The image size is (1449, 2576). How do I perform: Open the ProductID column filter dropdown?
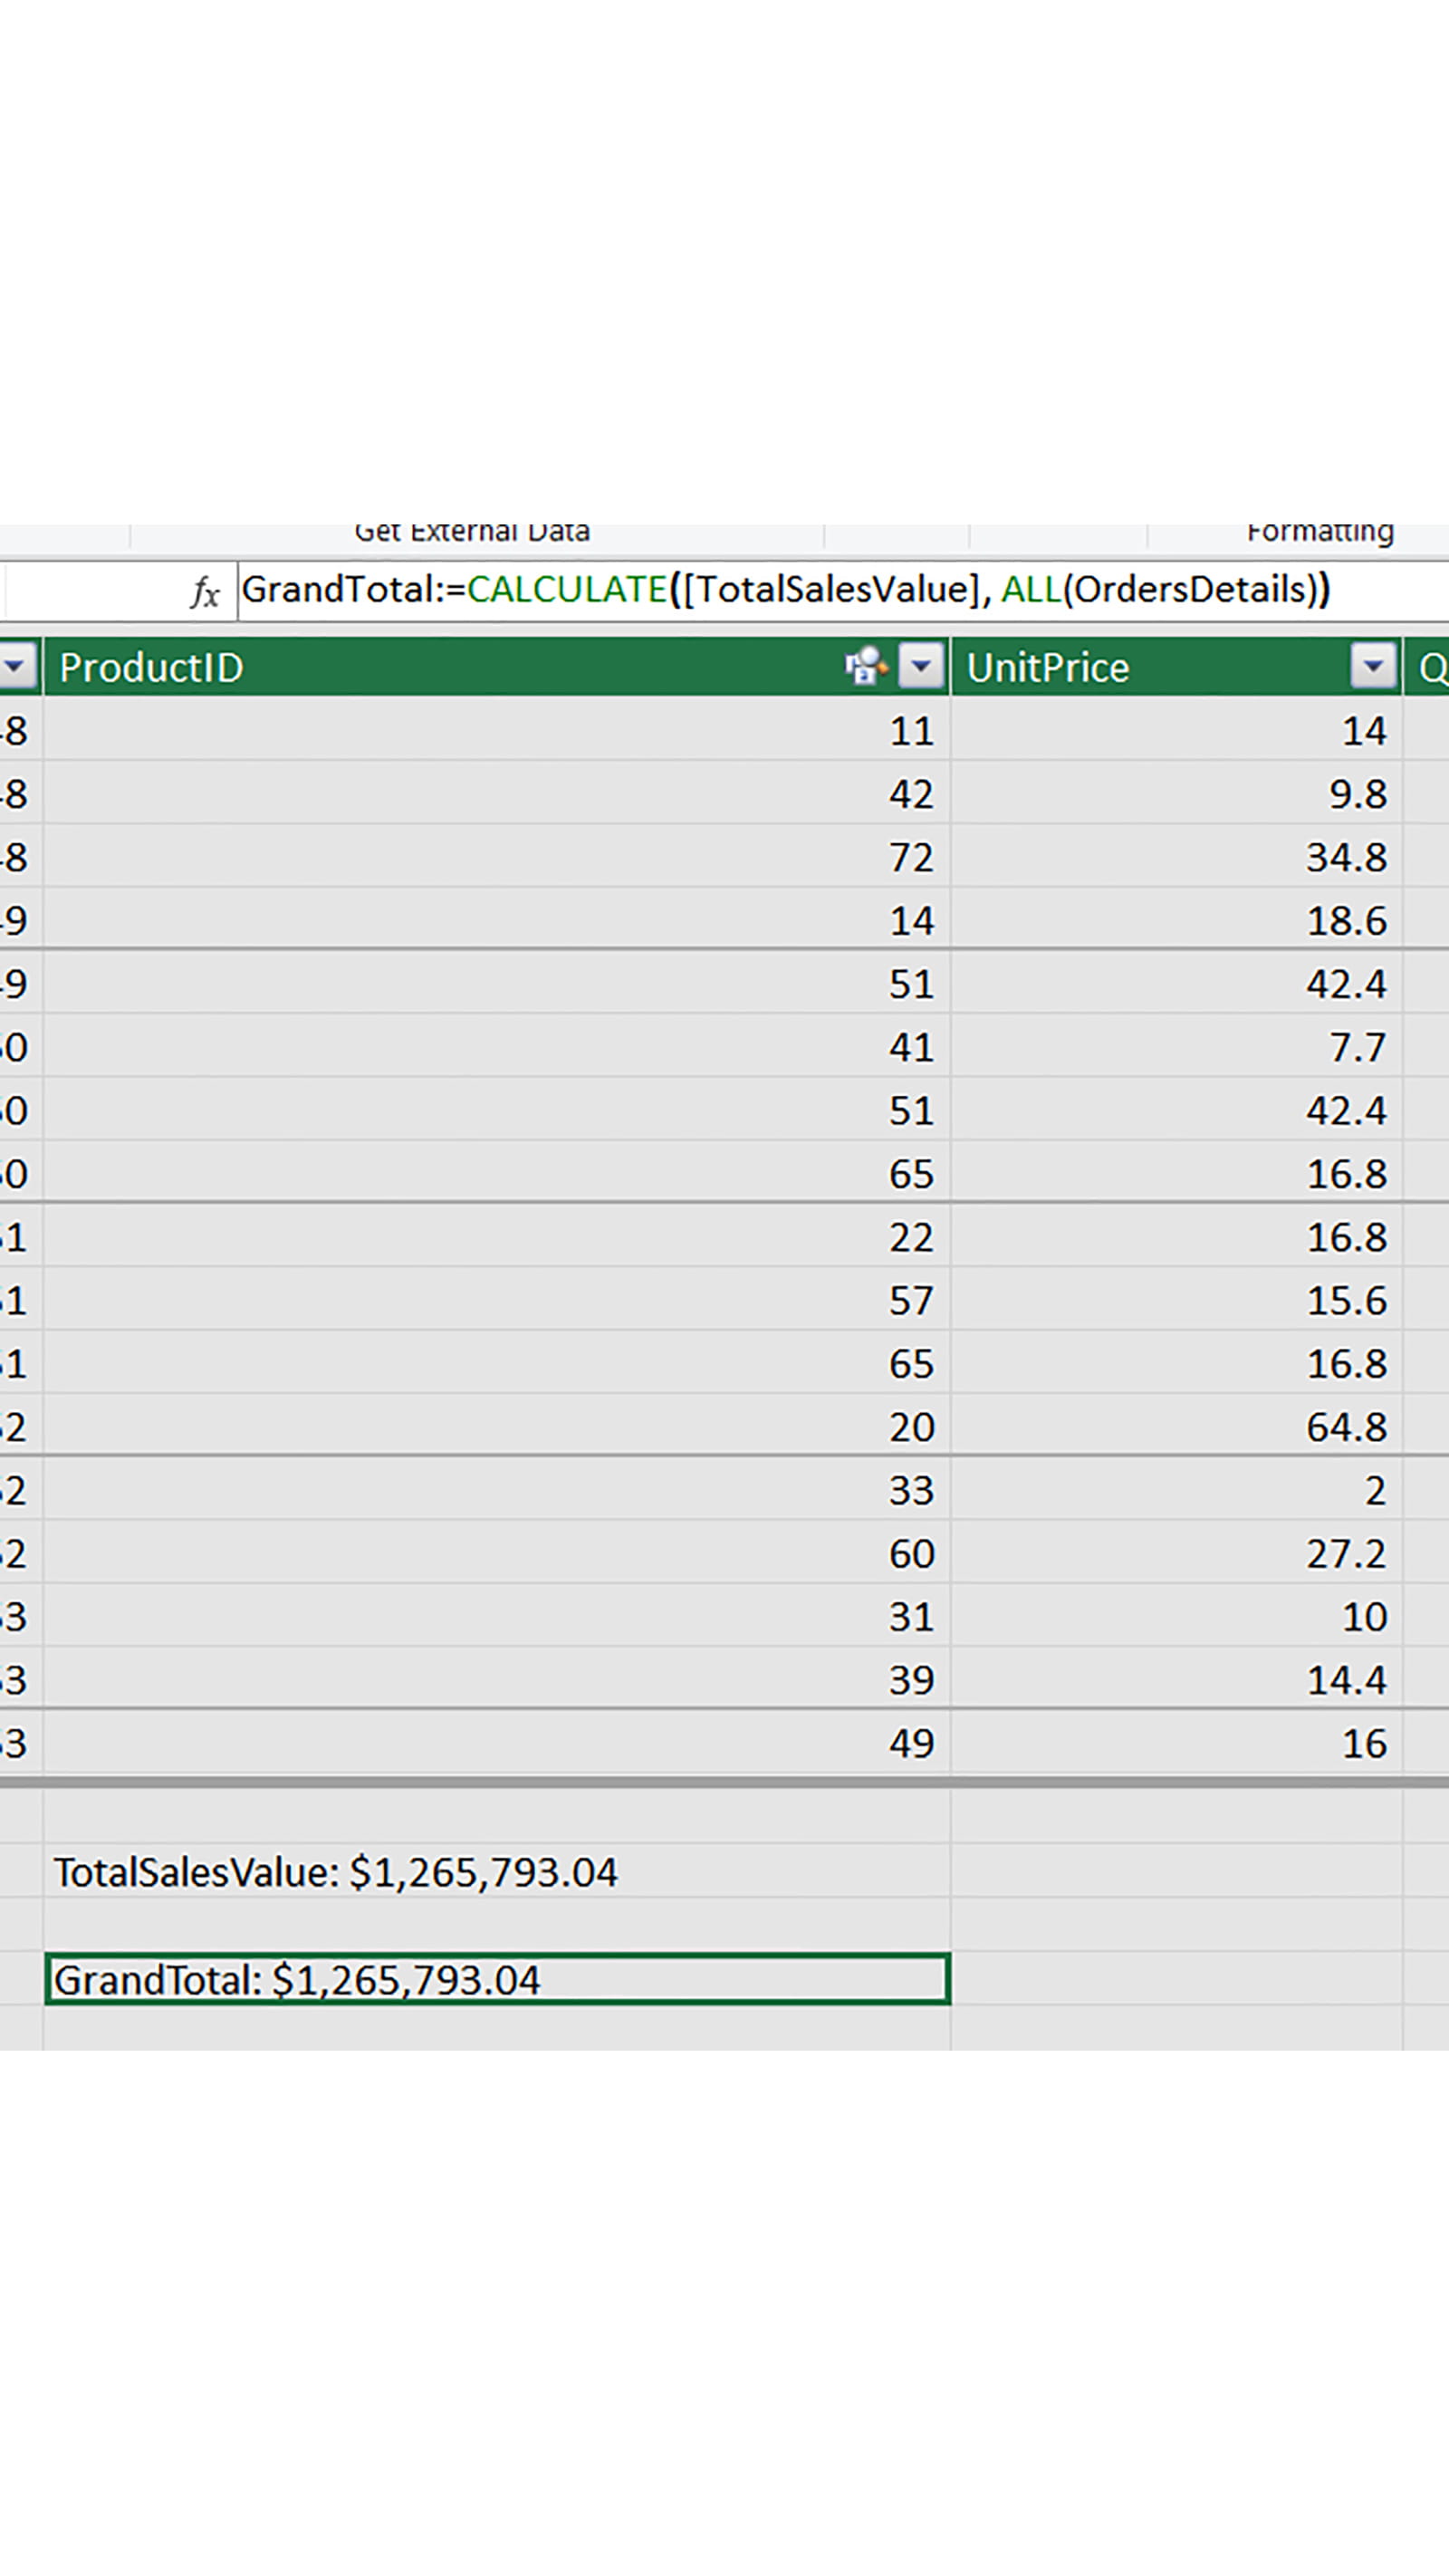921,666
